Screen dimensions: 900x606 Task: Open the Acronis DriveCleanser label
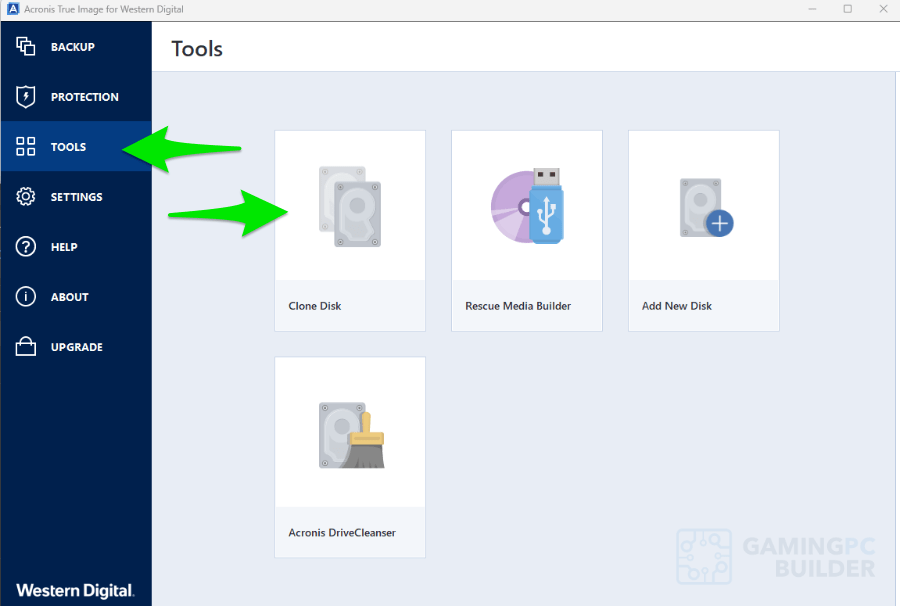[342, 533]
